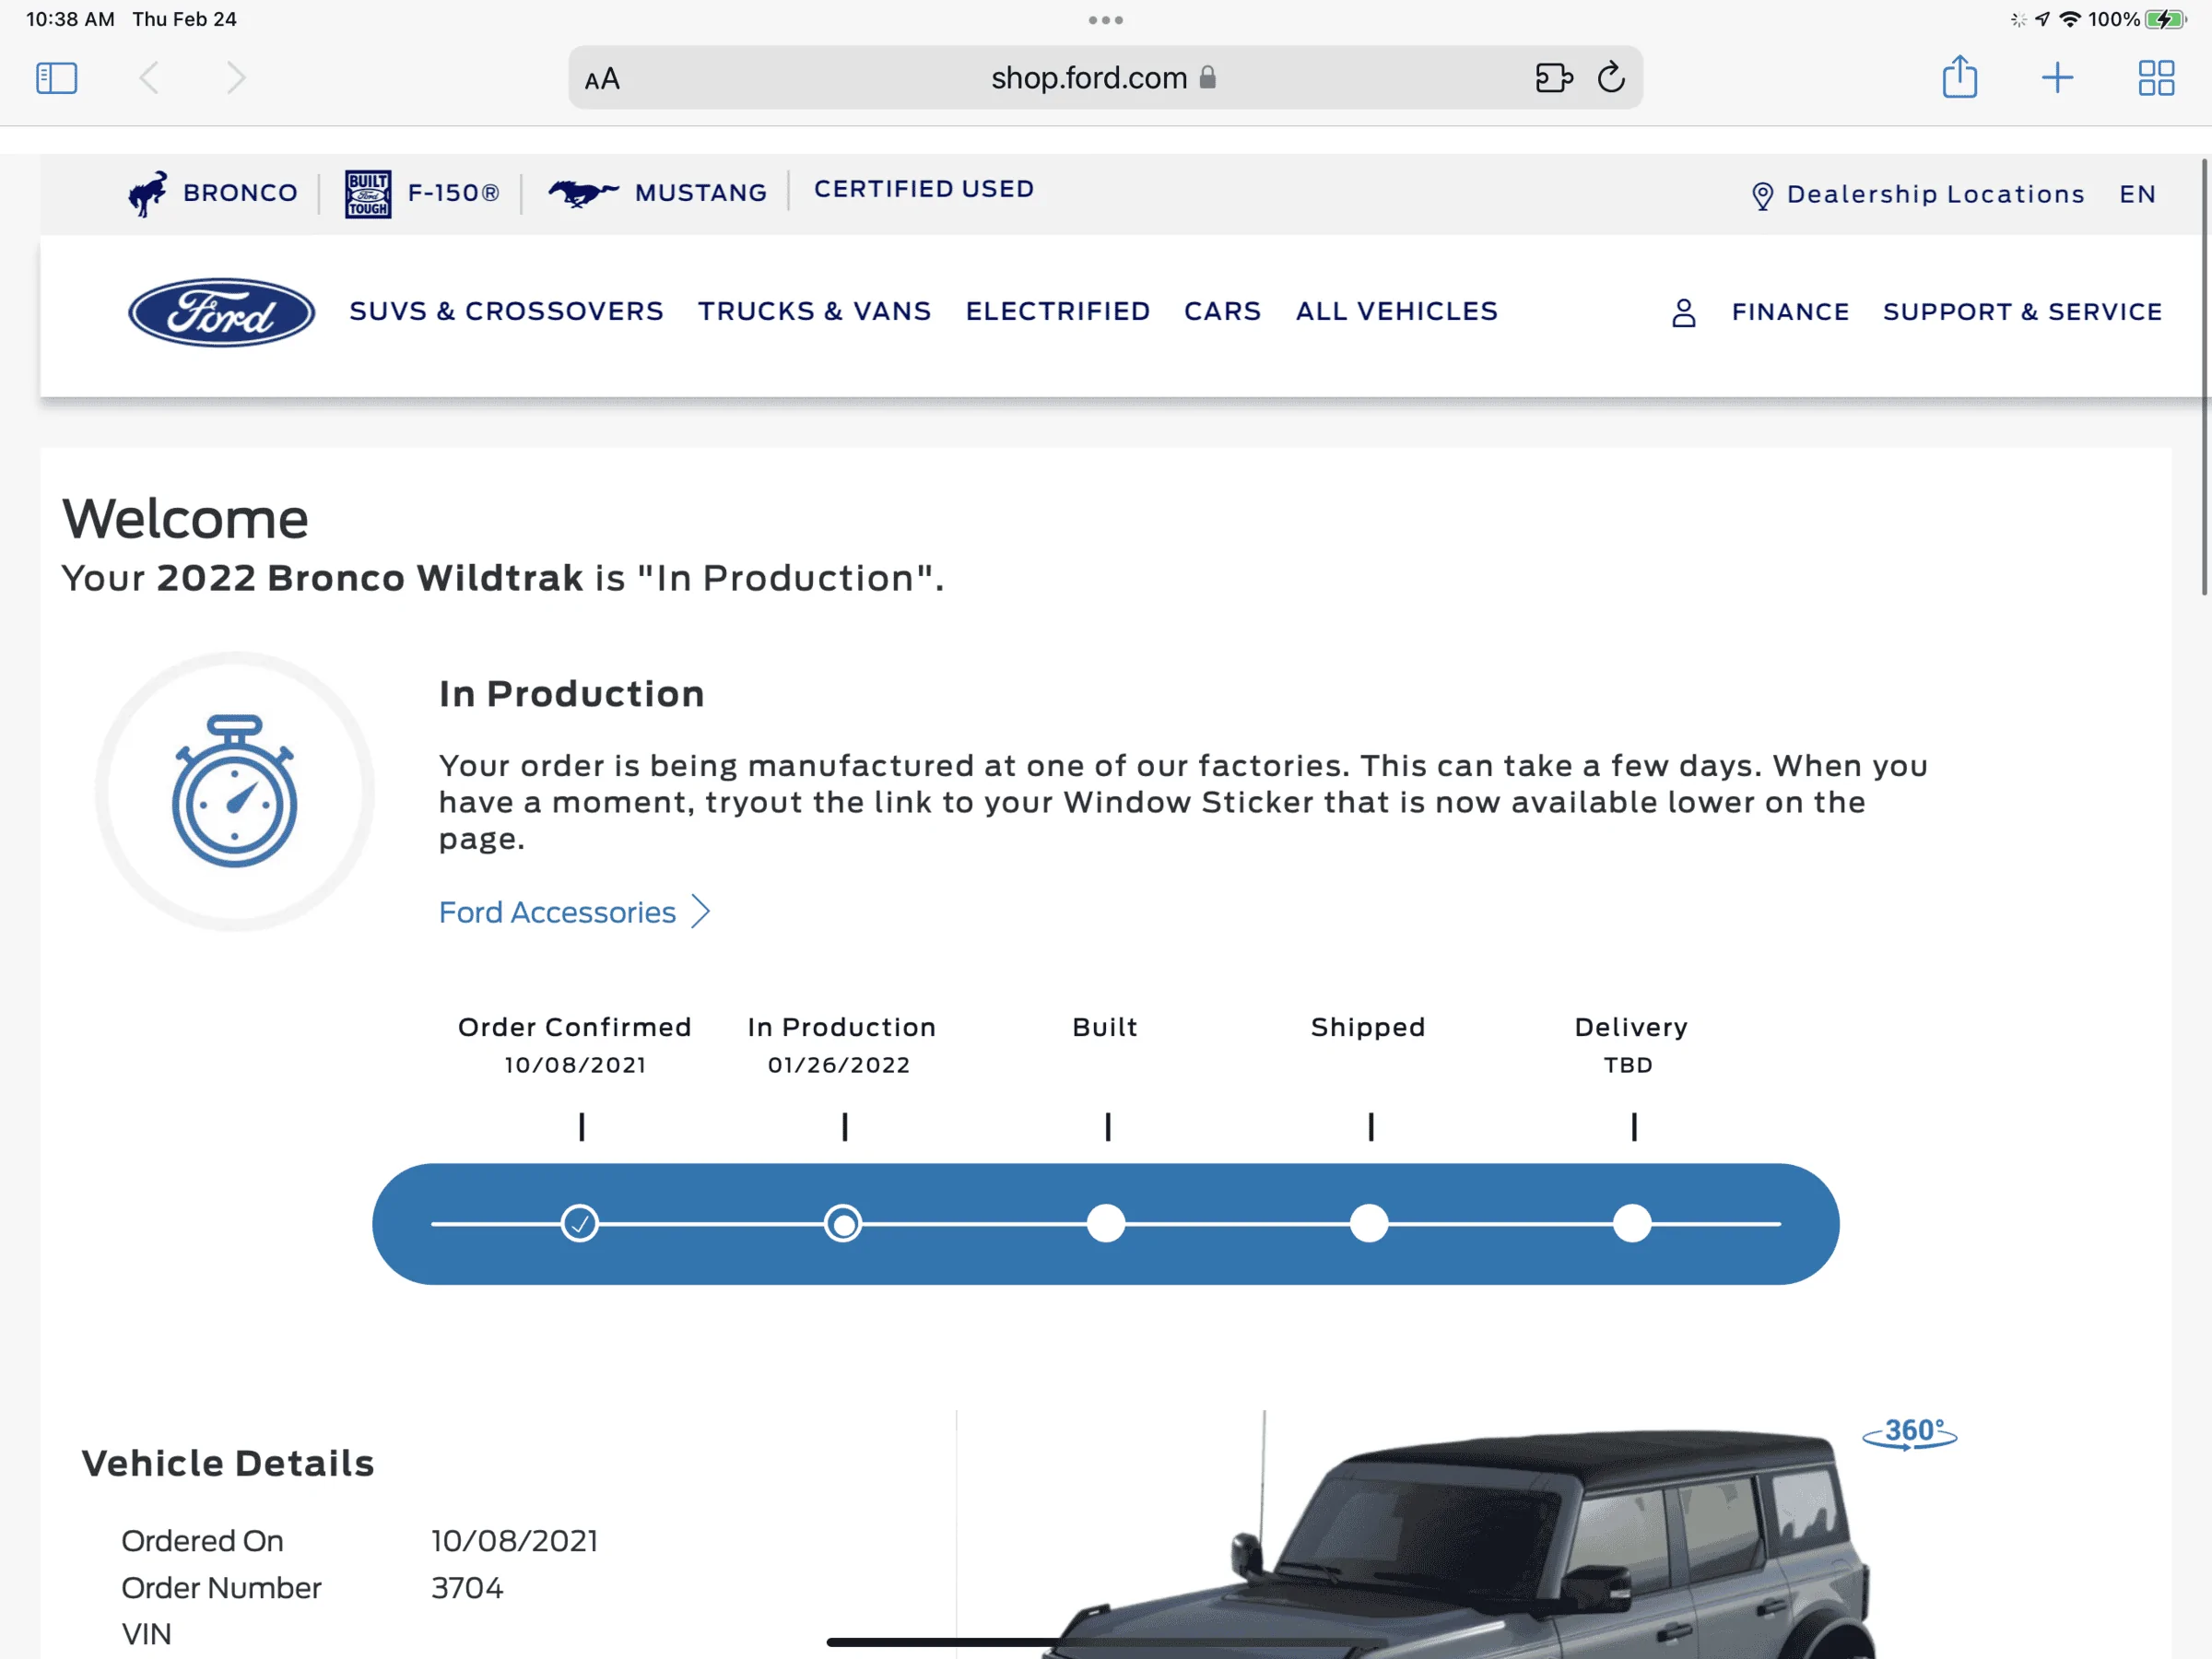The height and width of the screenshot is (1659, 2212).
Task: Open the AA reader text-size menu
Action: pos(602,79)
